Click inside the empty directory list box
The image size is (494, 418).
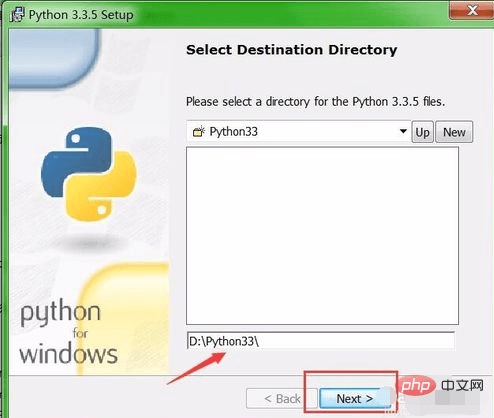pyautogui.click(x=322, y=236)
